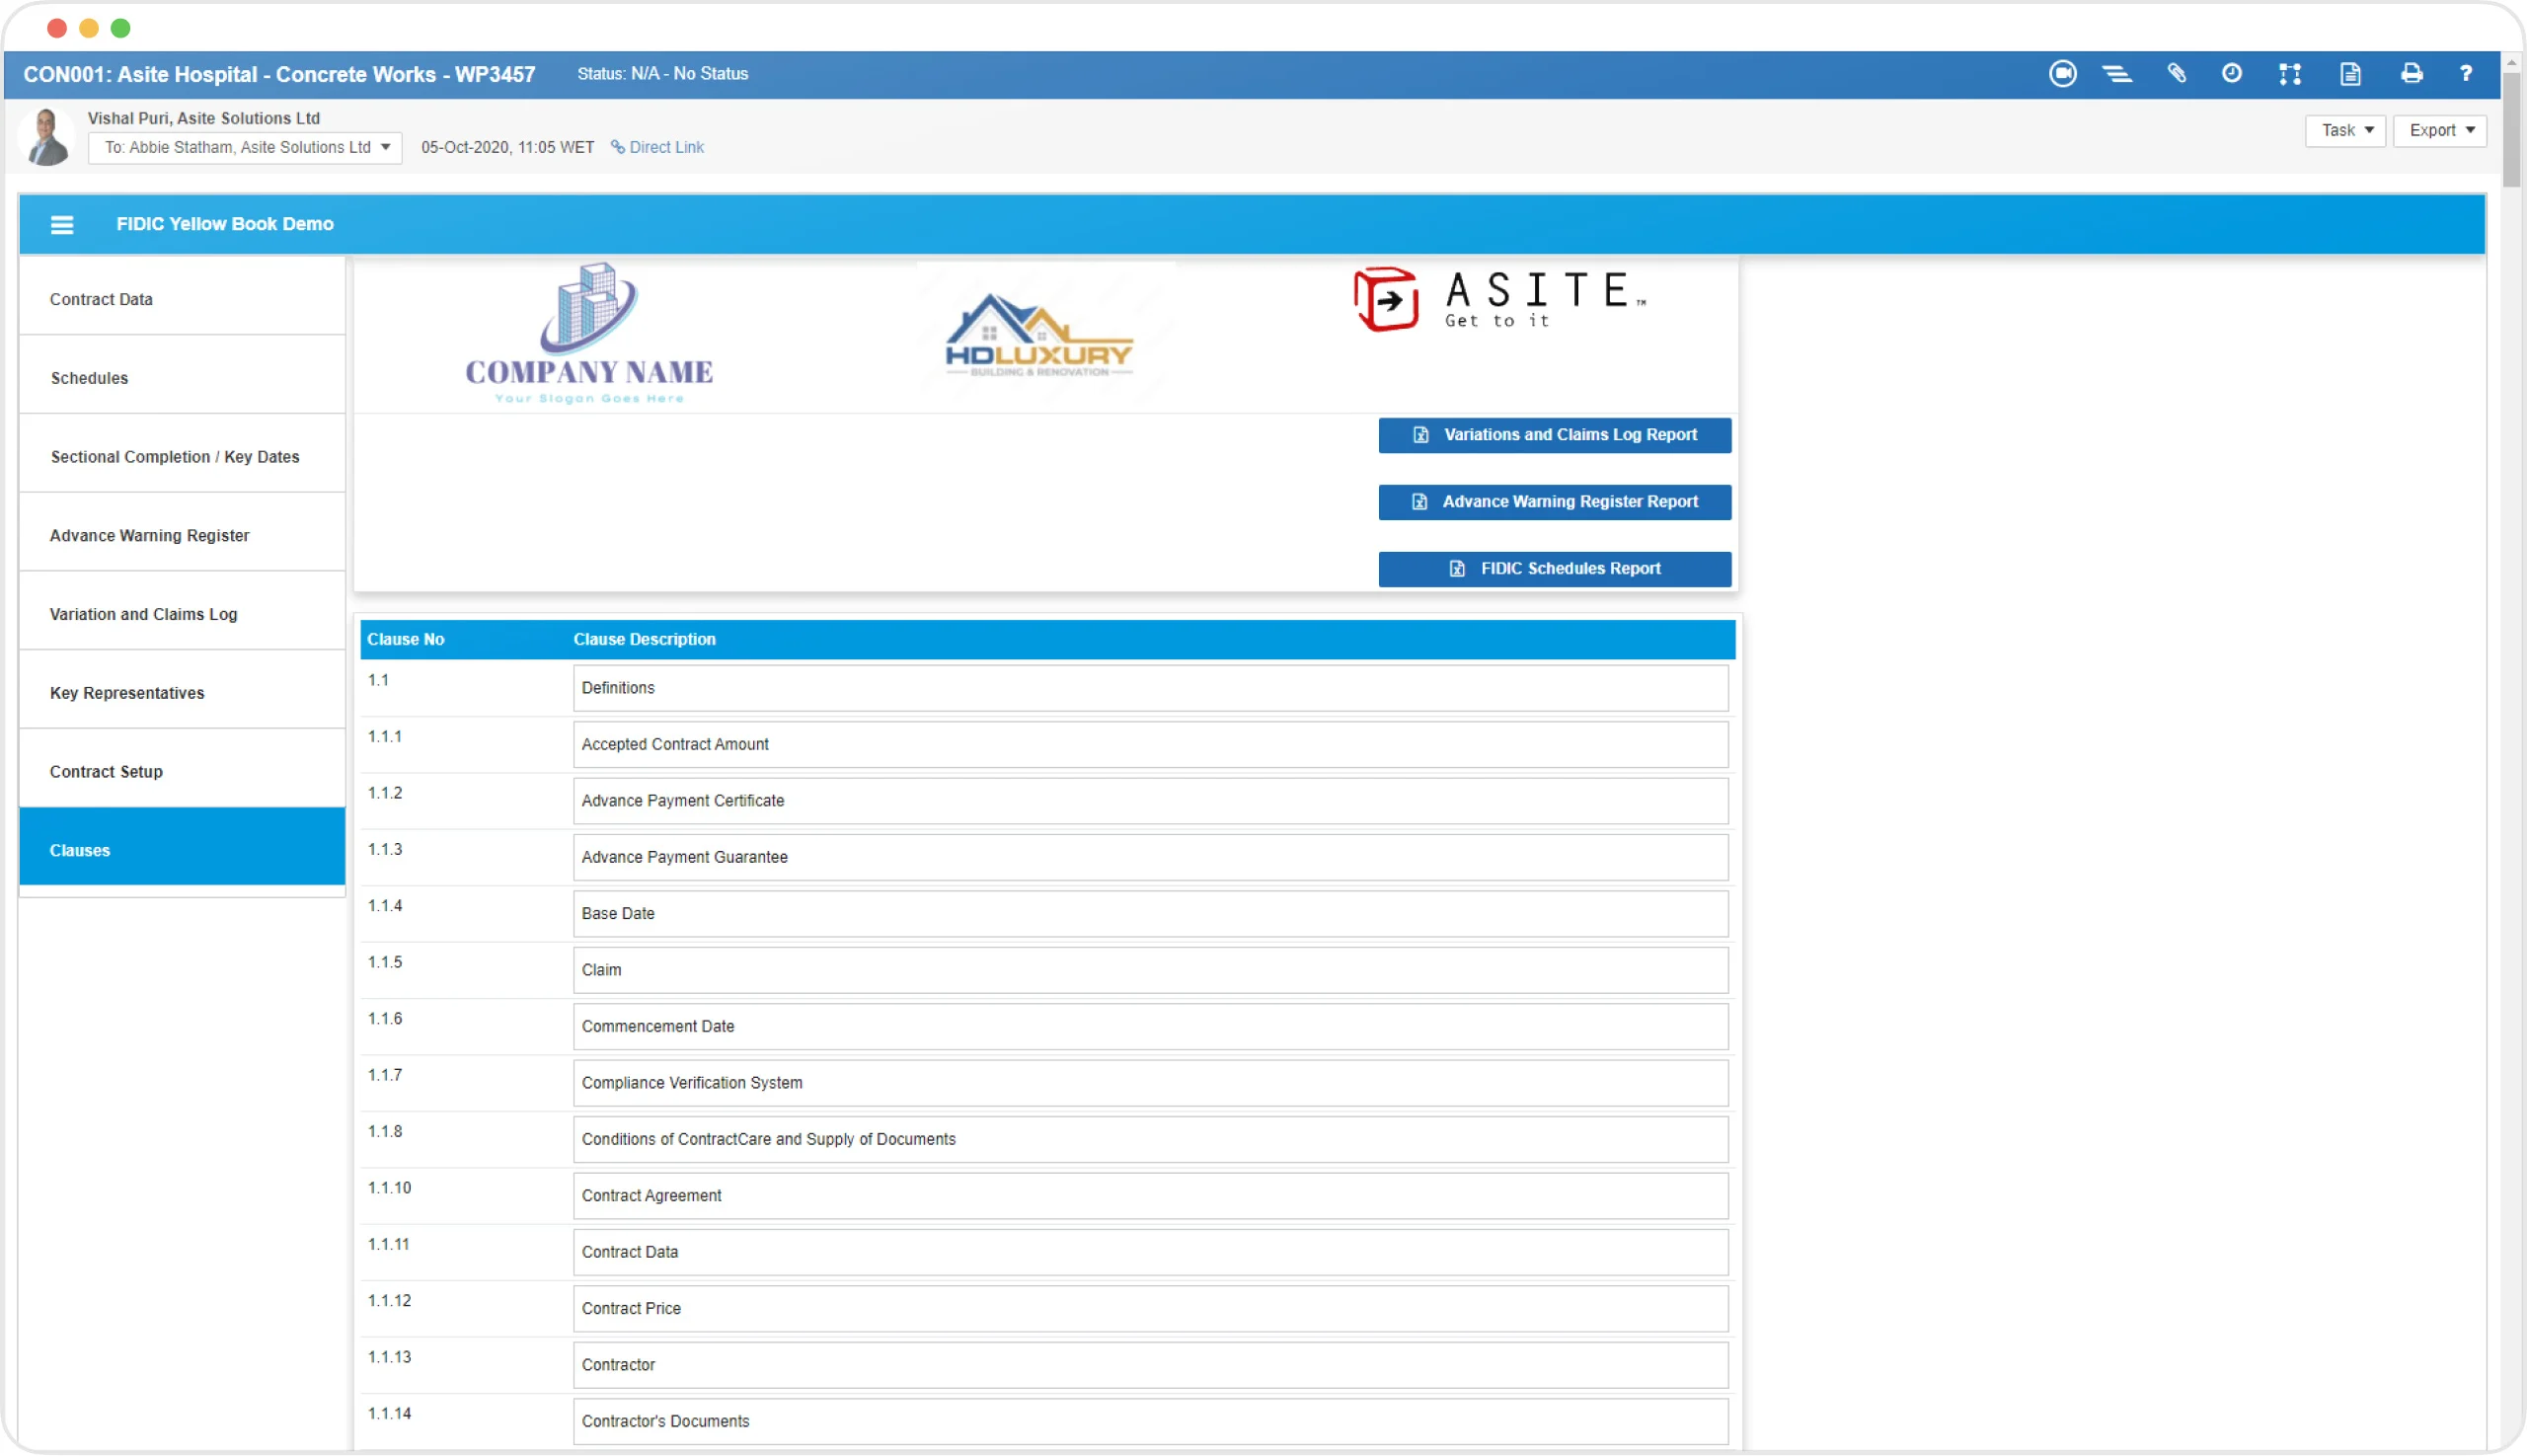Open the To: Abbie Statham recipient dropdown
Image resolution: width=2527 pixels, height=1456 pixels.
click(x=245, y=147)
